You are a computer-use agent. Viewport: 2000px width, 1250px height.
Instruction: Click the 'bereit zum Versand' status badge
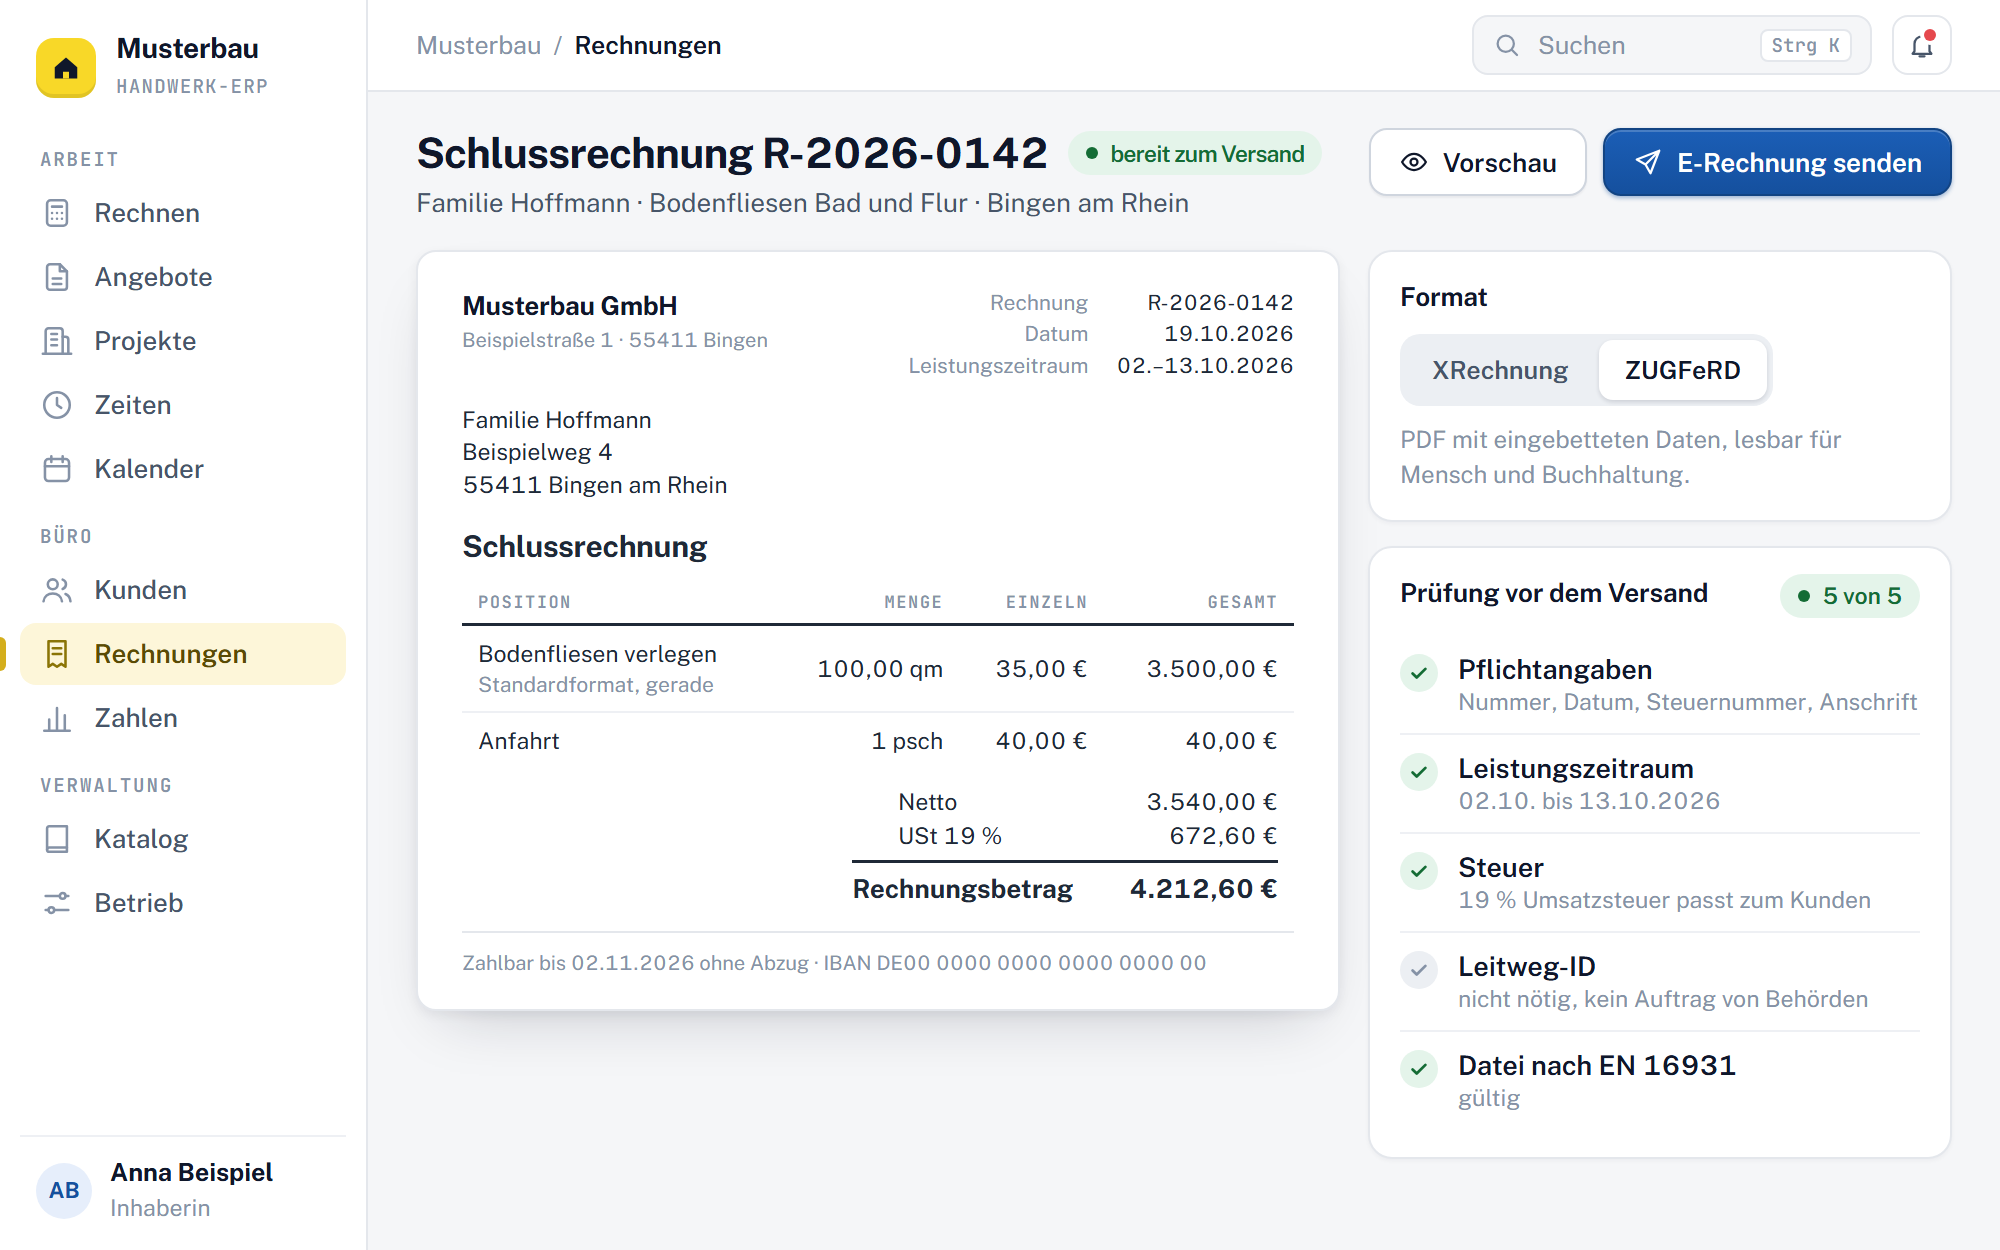pyautogui.click(x=1195, y=154)
